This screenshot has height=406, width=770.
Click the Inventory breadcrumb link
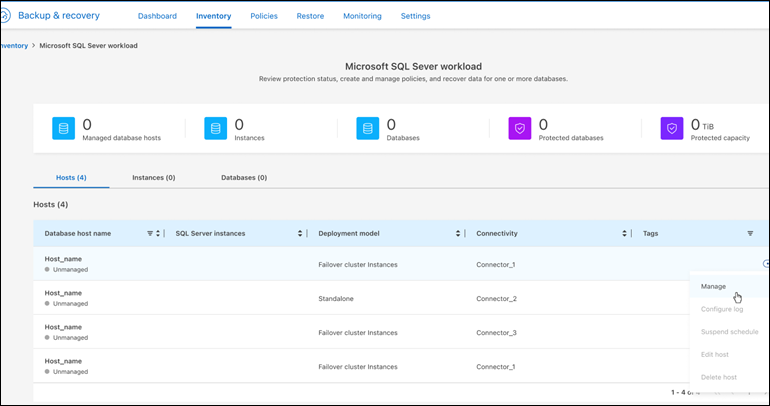pyautogui.click(x=13, y=45)
